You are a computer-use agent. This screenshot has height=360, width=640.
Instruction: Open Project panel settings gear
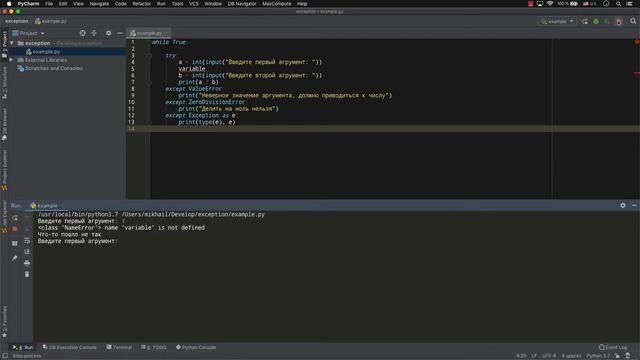[108, 33]
